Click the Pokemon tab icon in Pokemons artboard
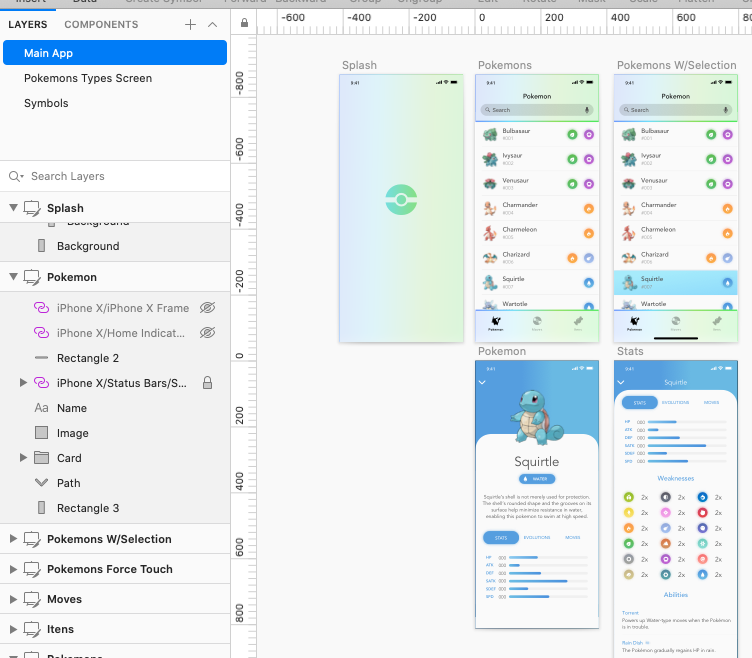 (x=496, y=322)
